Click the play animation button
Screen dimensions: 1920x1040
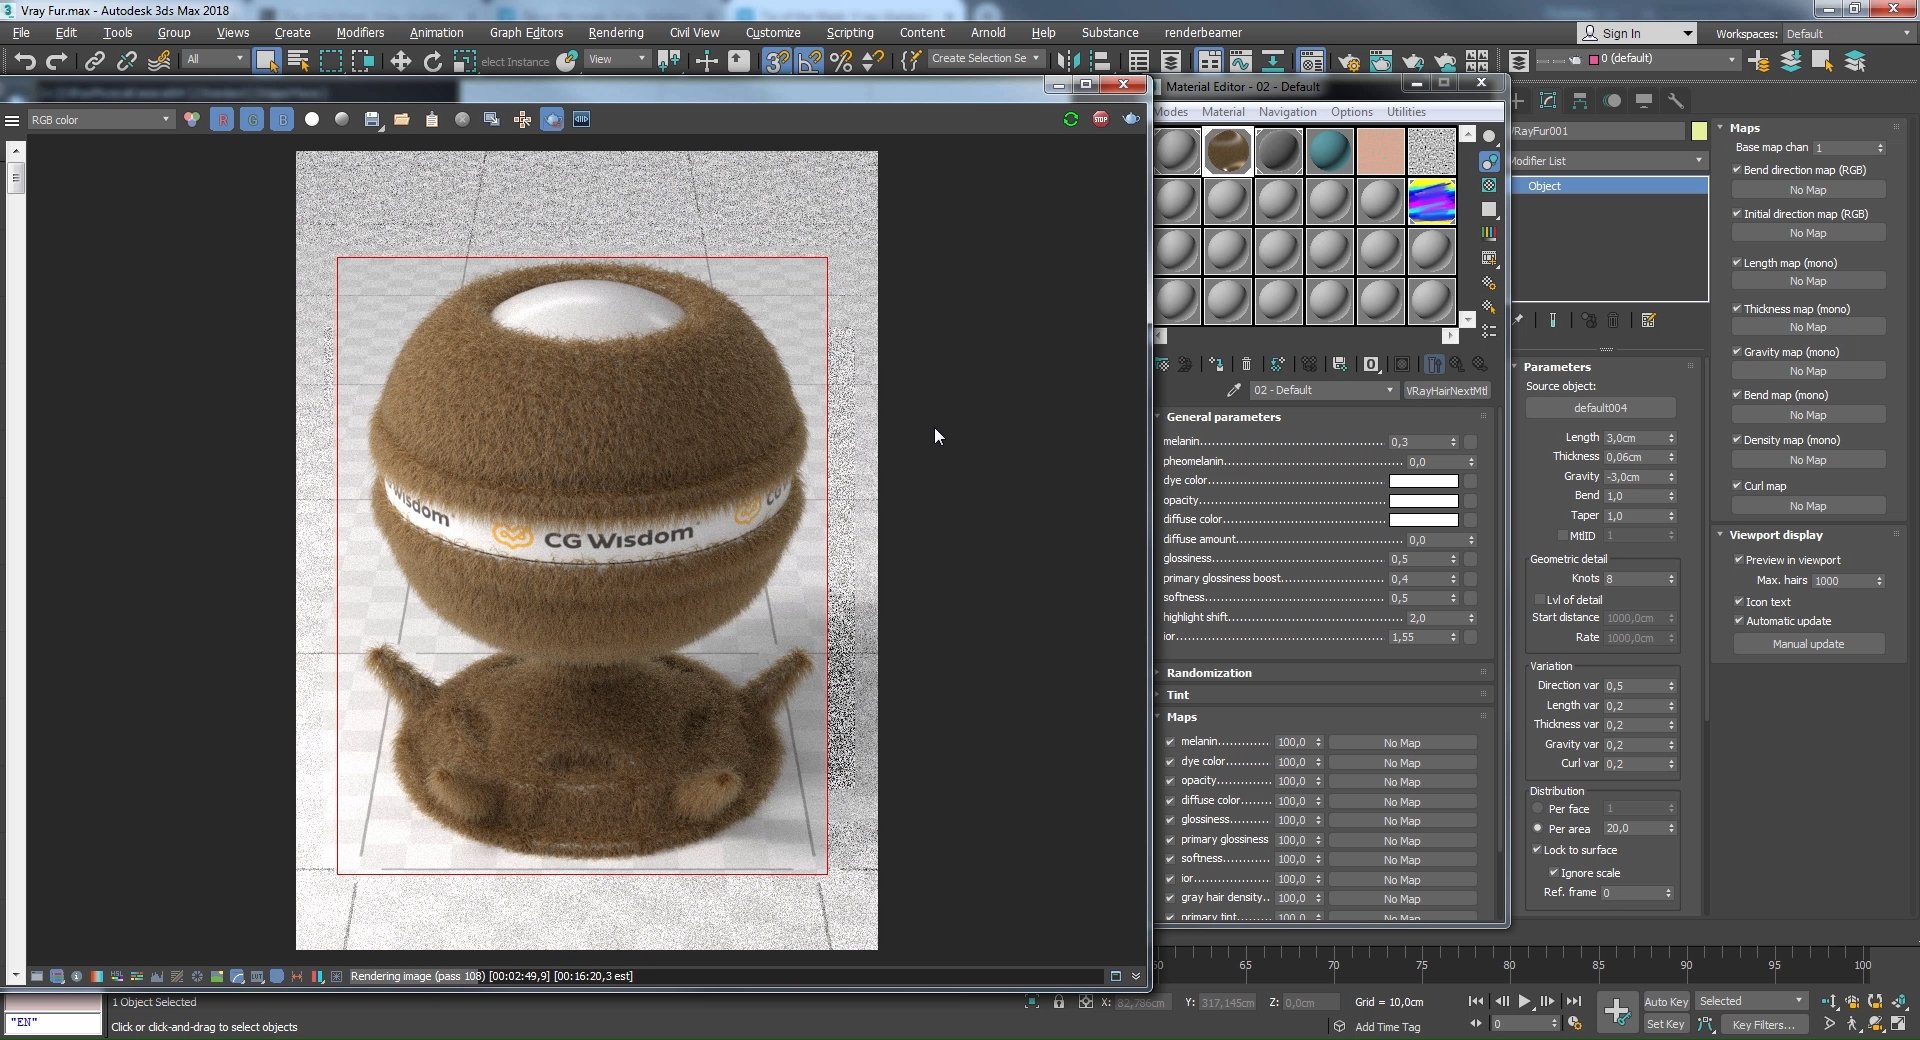pos(1524,1001)
